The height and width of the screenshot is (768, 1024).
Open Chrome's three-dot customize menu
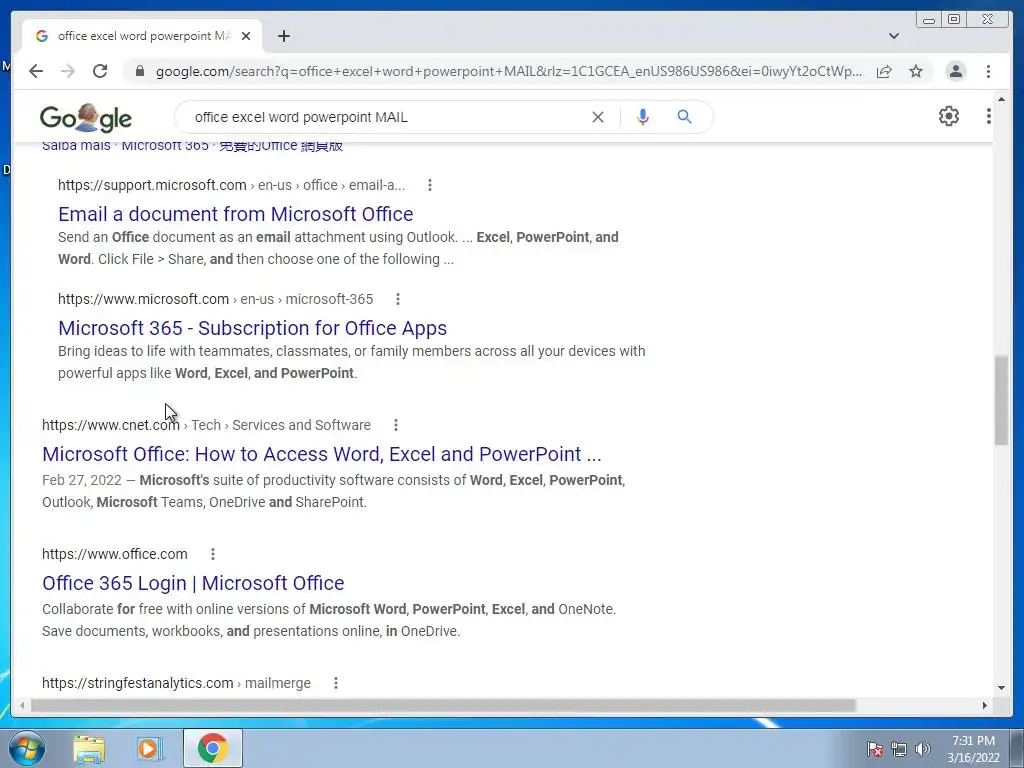point(988,71)
